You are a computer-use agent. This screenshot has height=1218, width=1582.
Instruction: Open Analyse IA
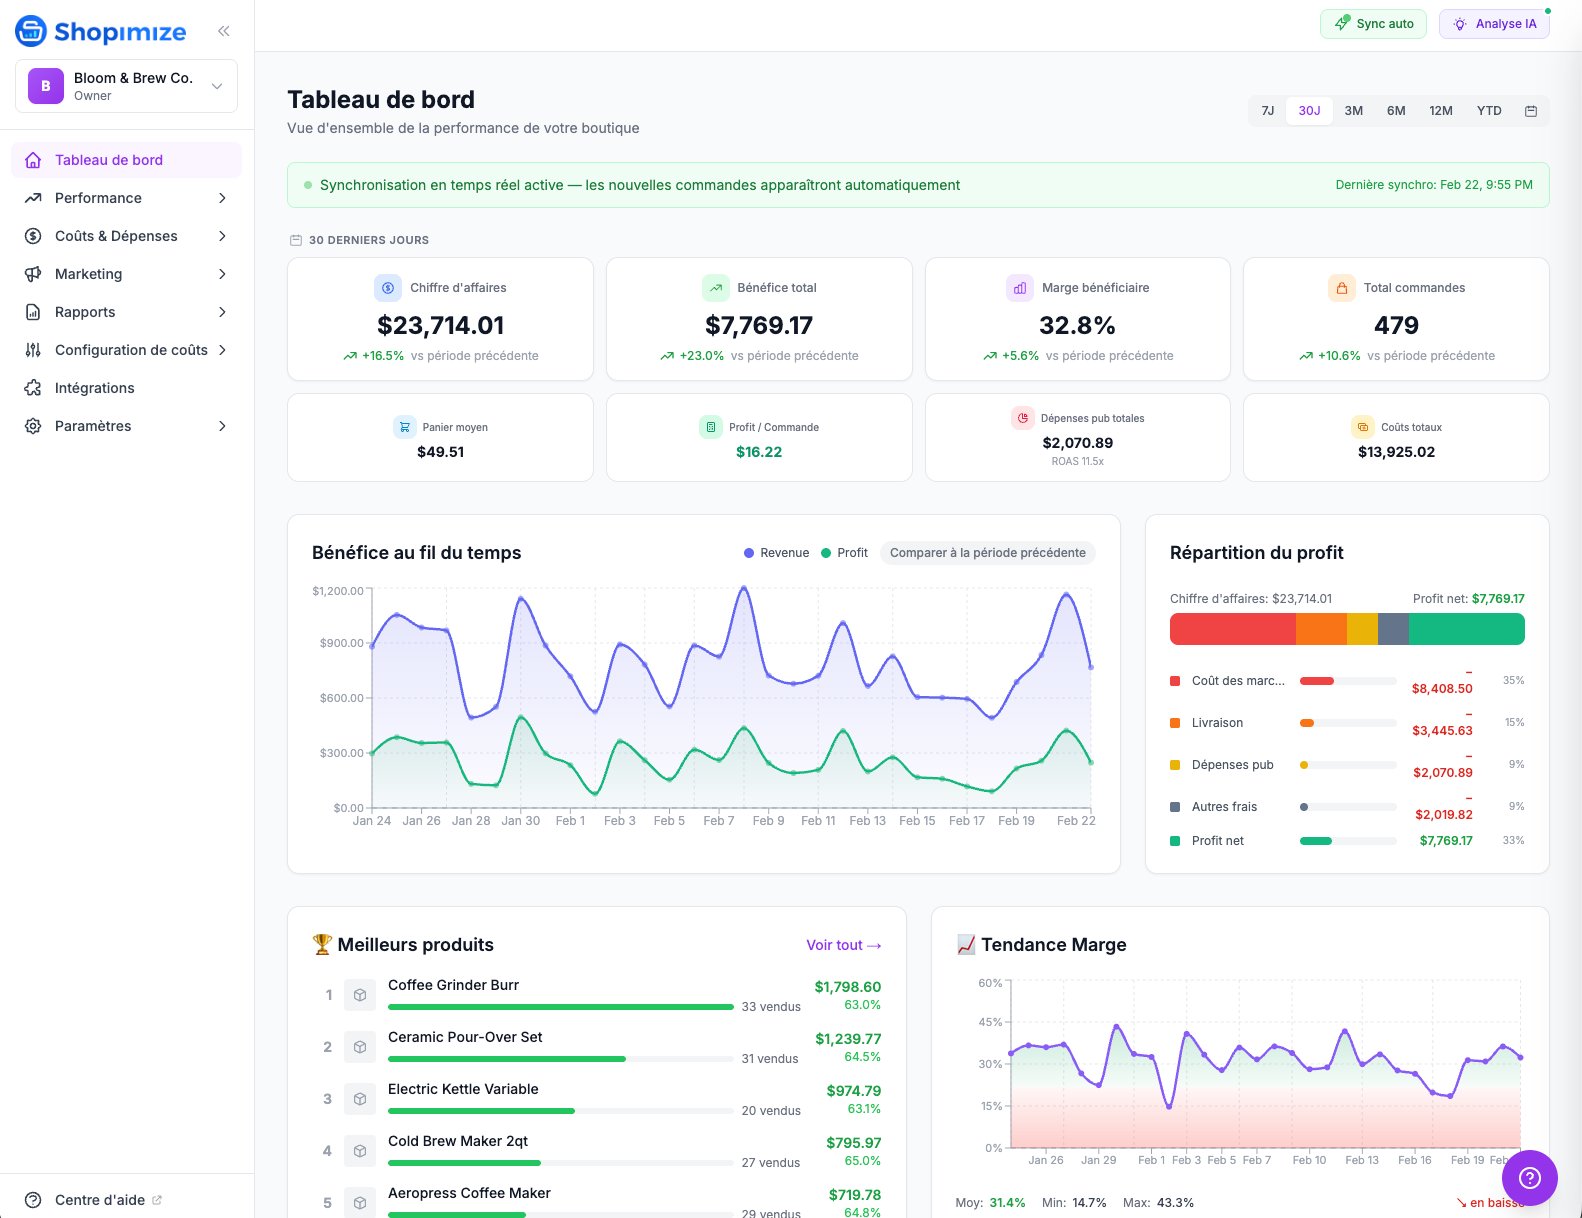pos(1494,24)
